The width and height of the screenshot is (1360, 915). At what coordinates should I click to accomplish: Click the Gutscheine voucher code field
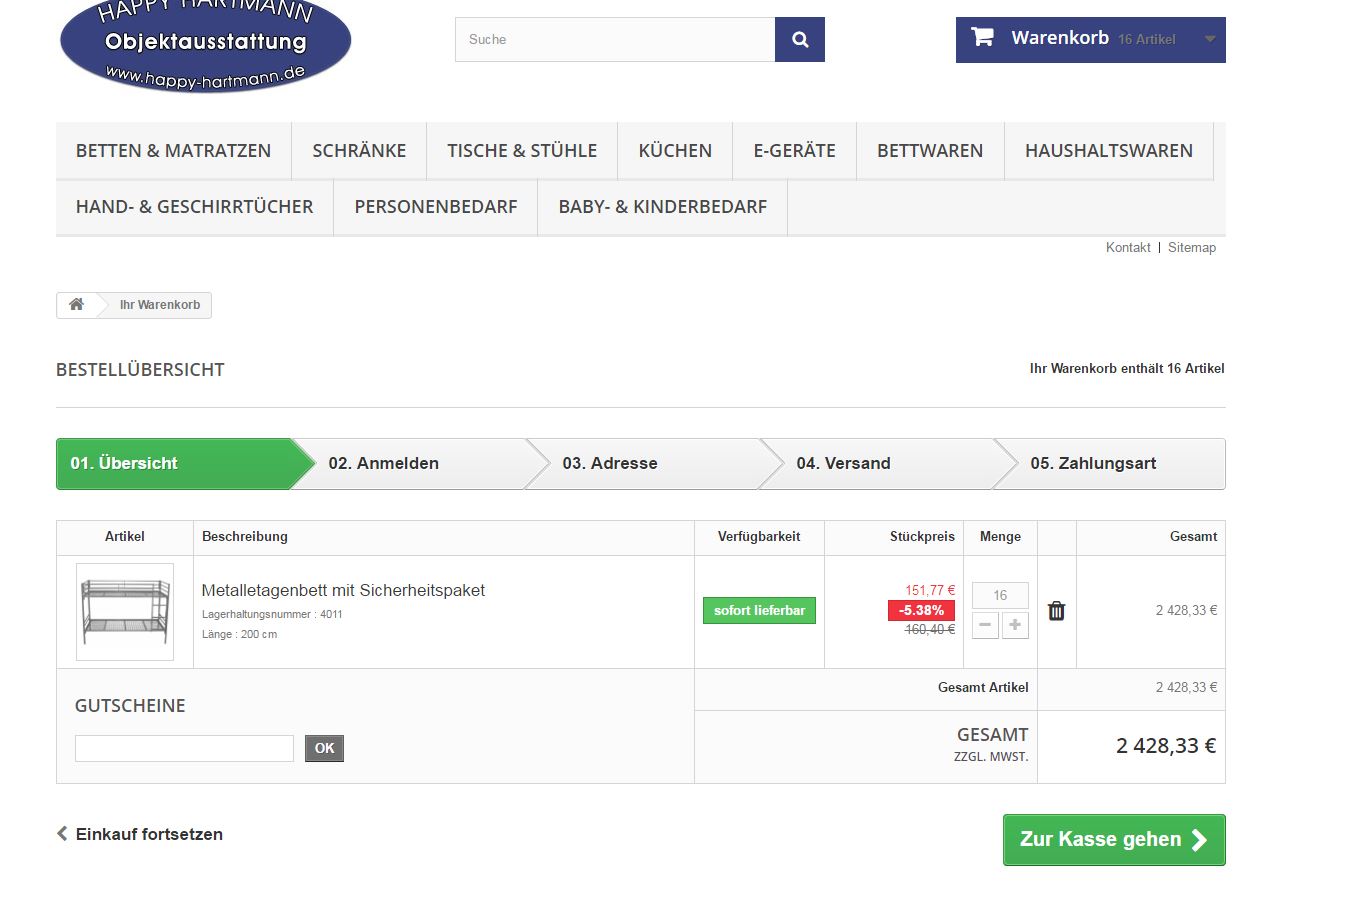pos(184,748)
